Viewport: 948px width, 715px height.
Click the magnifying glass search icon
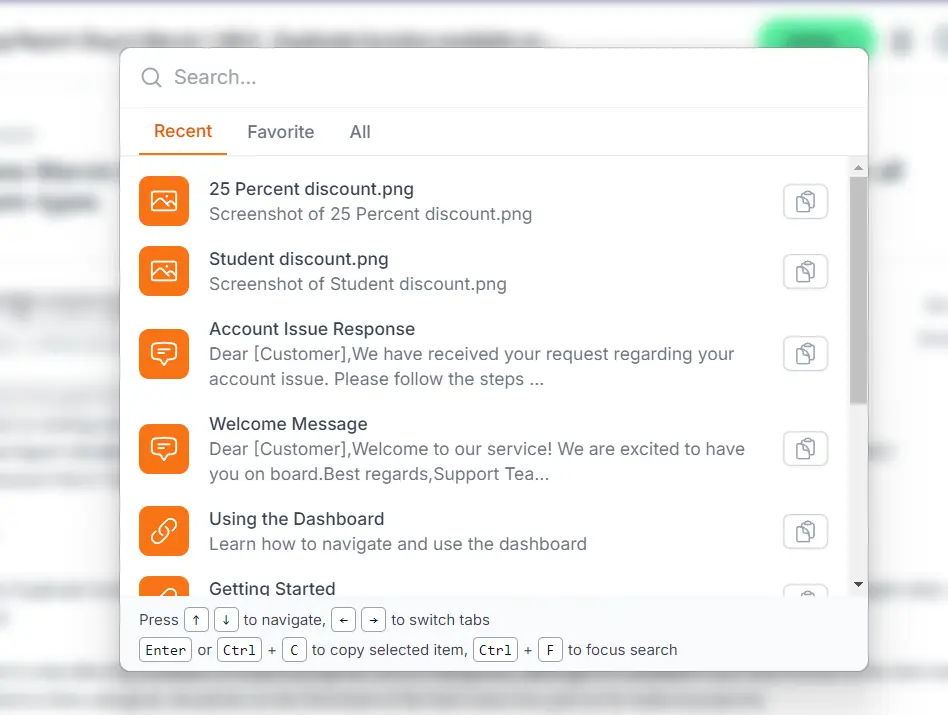pos(150,77)
